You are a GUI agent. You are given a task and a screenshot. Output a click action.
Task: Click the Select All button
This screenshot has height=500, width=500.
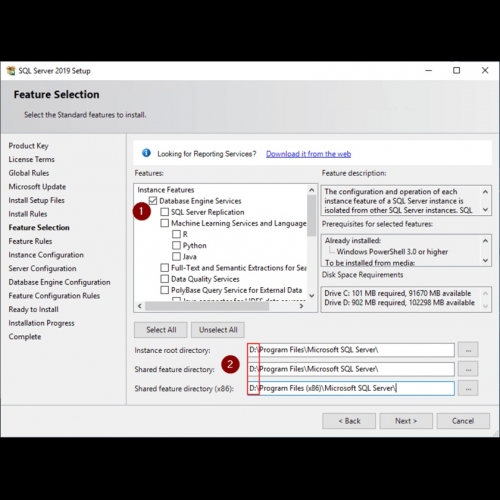tap(161, 330)
